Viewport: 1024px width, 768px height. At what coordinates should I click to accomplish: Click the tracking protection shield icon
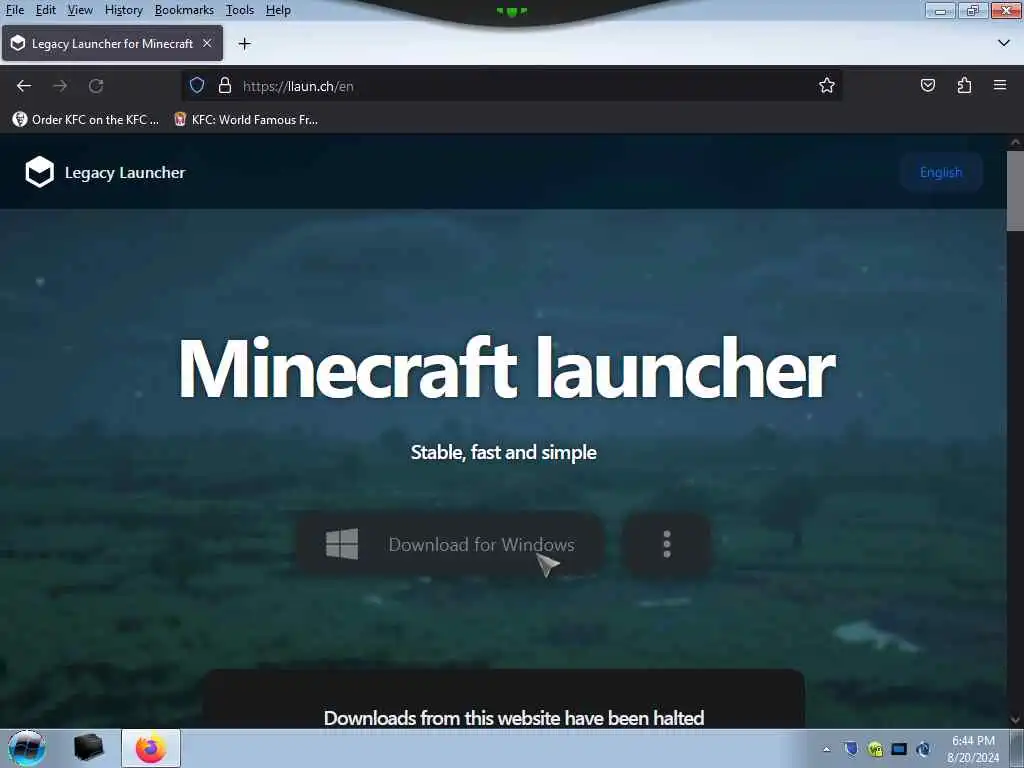[197, 86]
